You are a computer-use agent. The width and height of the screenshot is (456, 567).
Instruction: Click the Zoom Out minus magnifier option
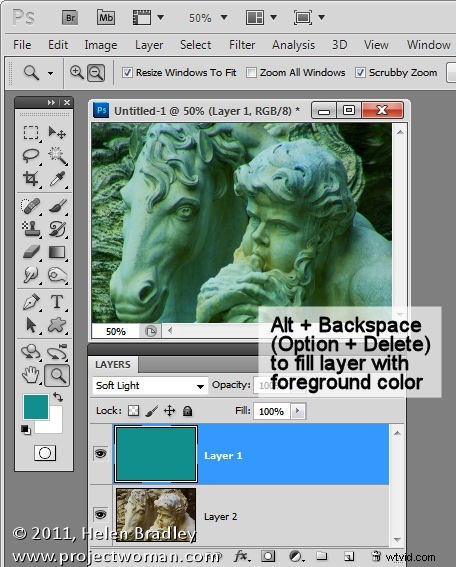pyautogui.click(x=96, y=73)
